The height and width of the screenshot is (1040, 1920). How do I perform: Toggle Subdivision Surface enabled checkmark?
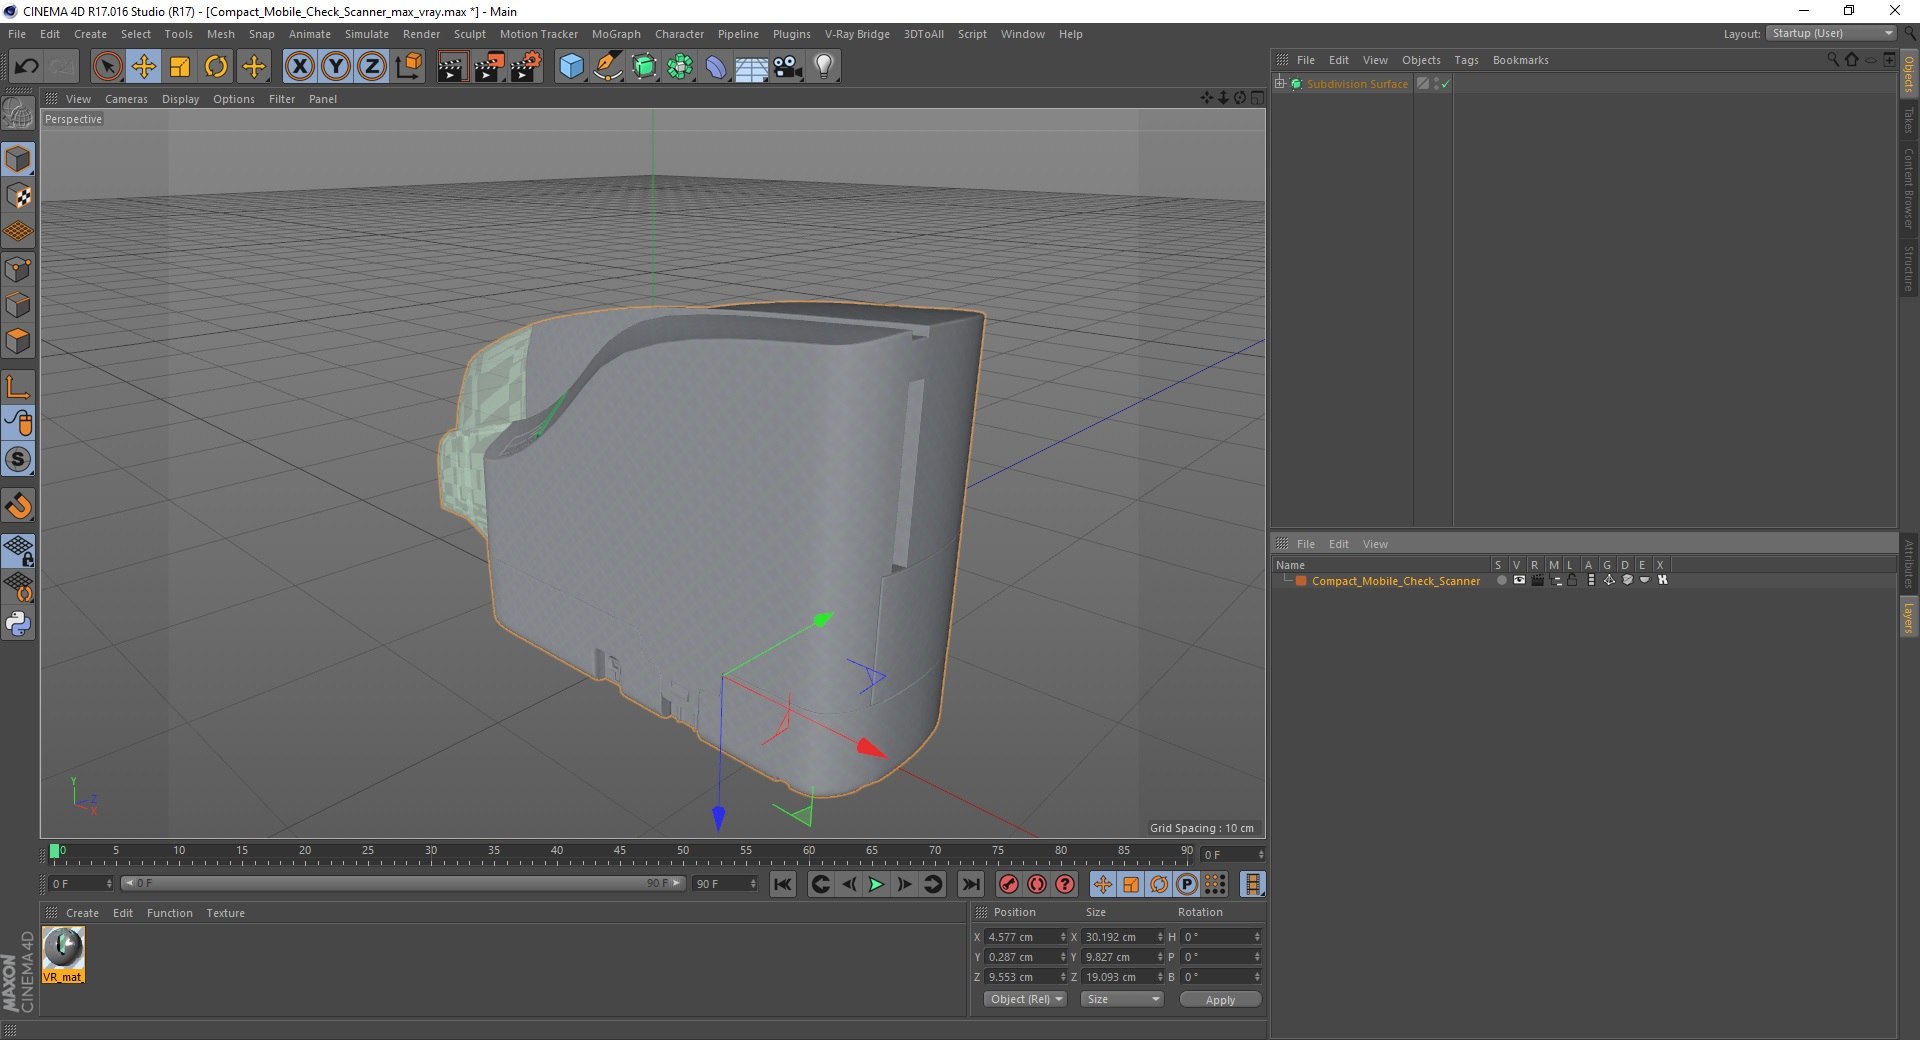click(x=1445, y=84)
